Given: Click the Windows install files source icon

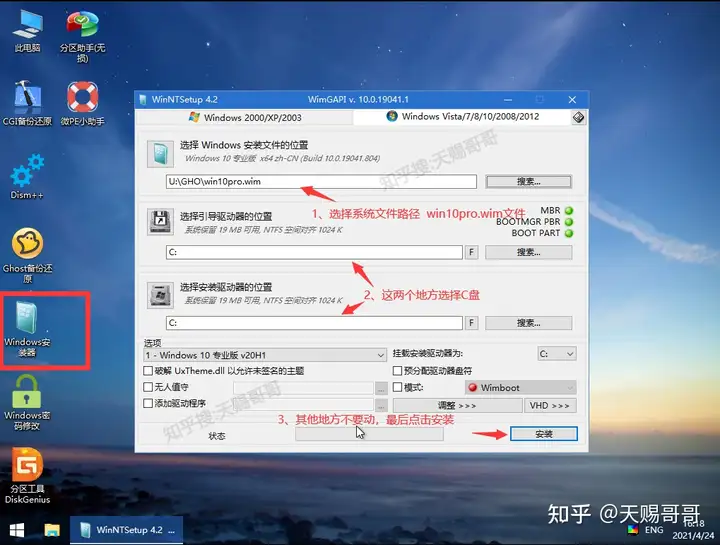Looking at the screenshot, I should [160, 154].
